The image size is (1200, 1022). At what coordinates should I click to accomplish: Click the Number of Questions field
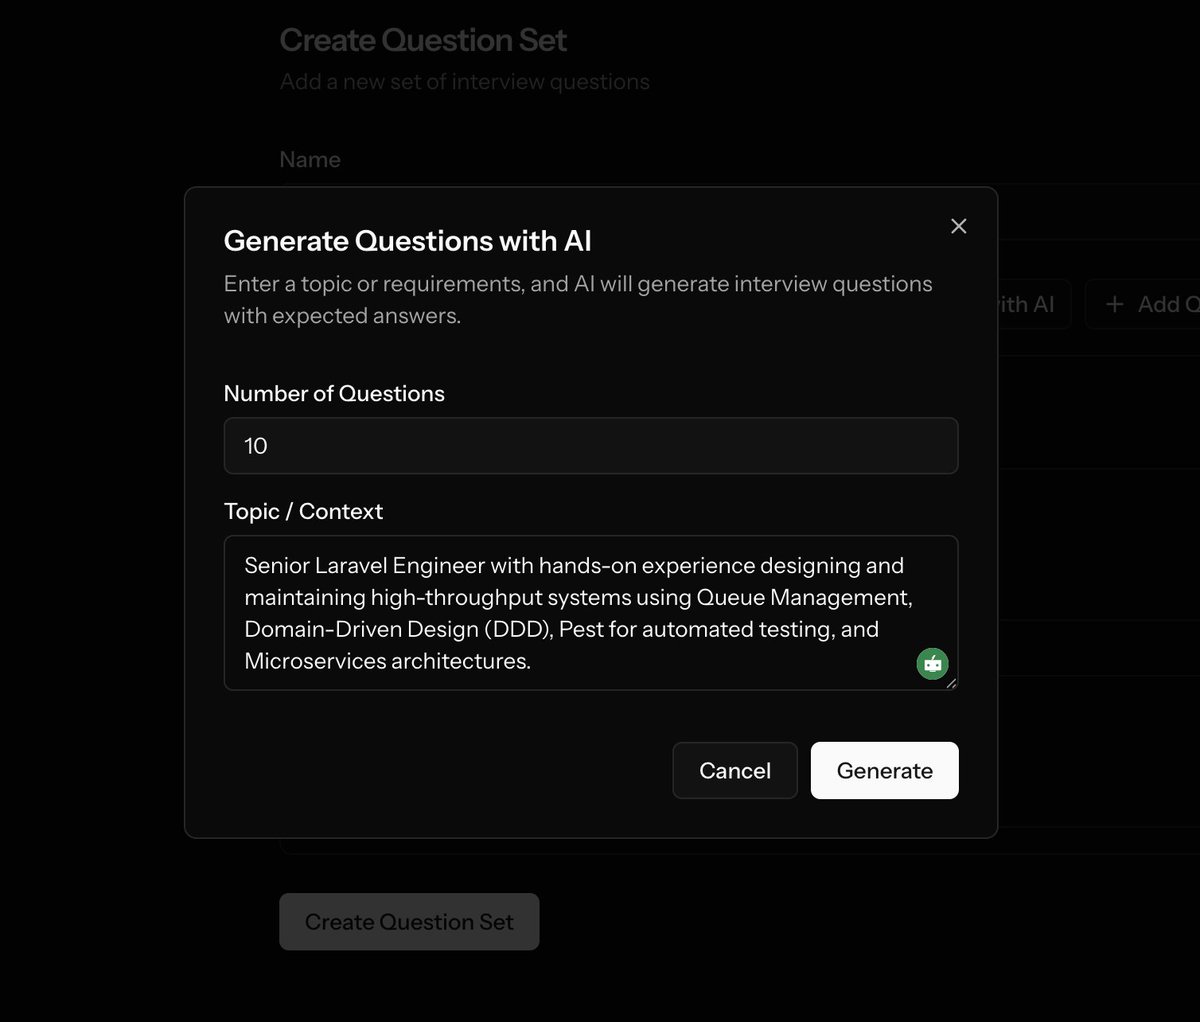(x=591, y=446)
